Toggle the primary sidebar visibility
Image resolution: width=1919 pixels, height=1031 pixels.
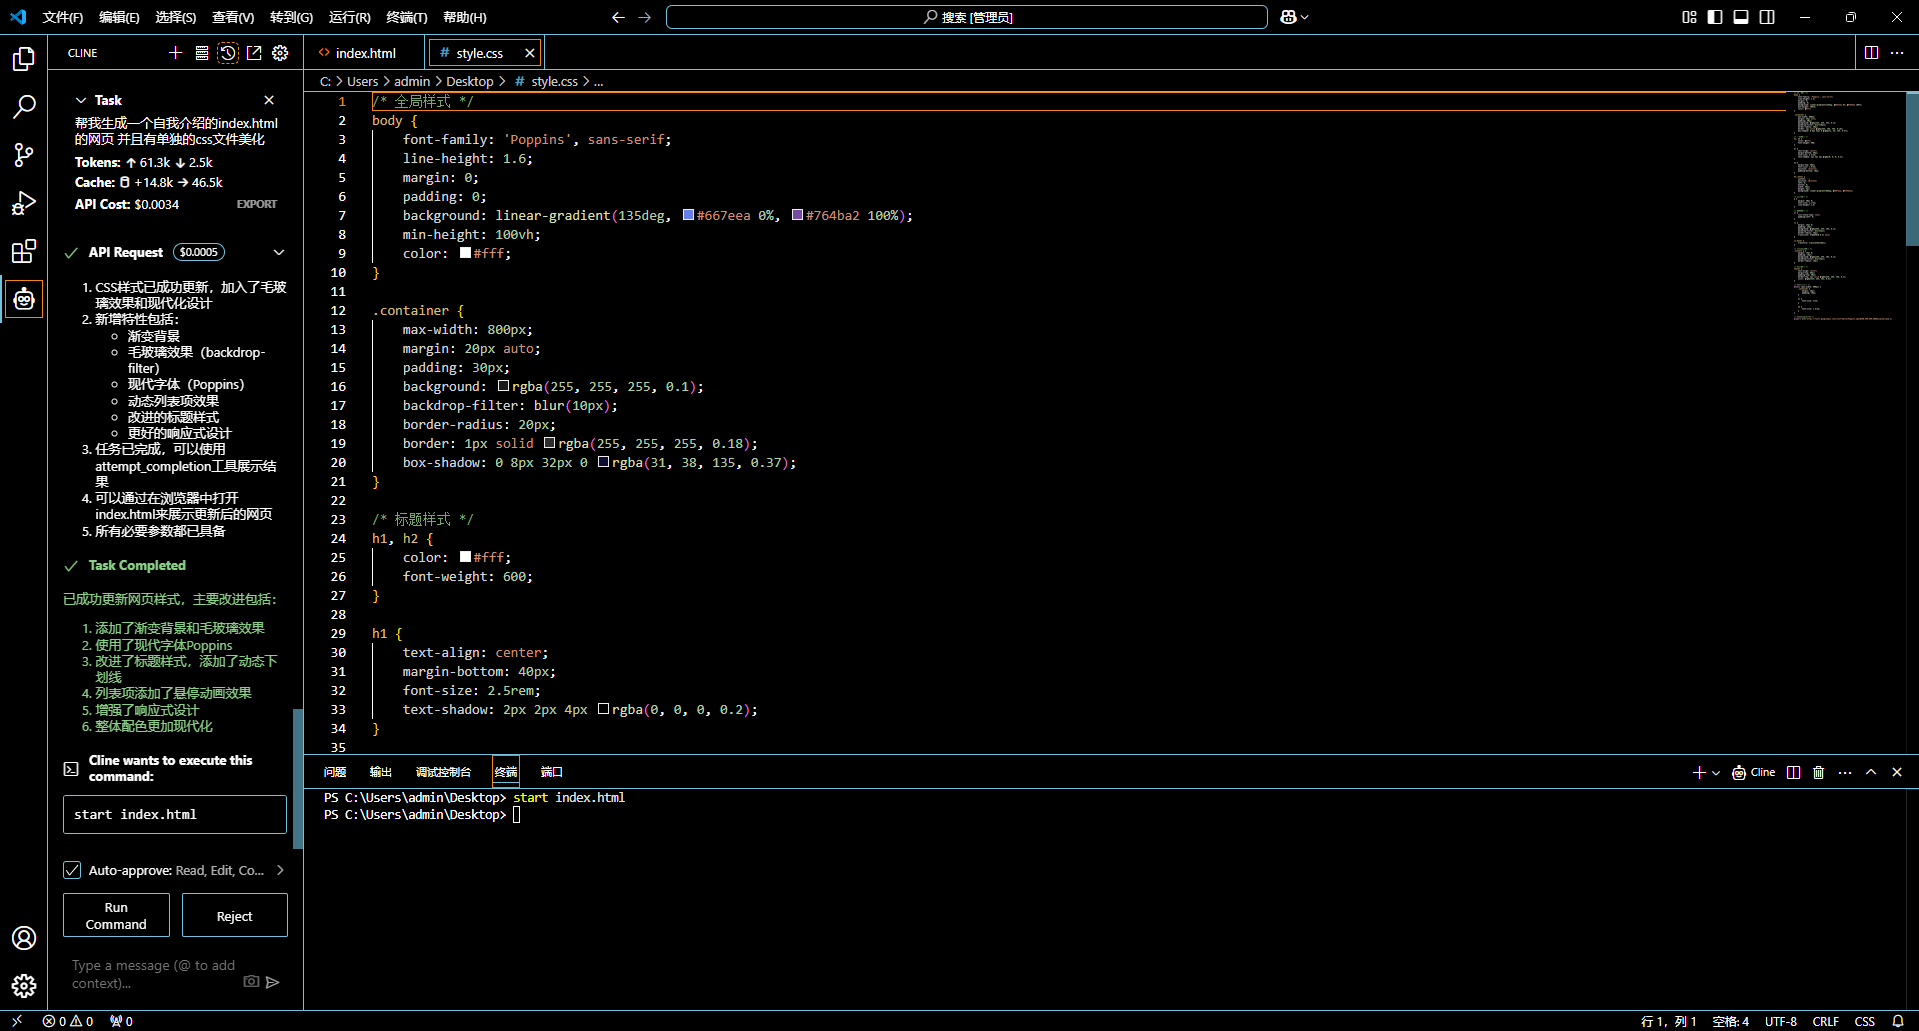point(1715,17)
